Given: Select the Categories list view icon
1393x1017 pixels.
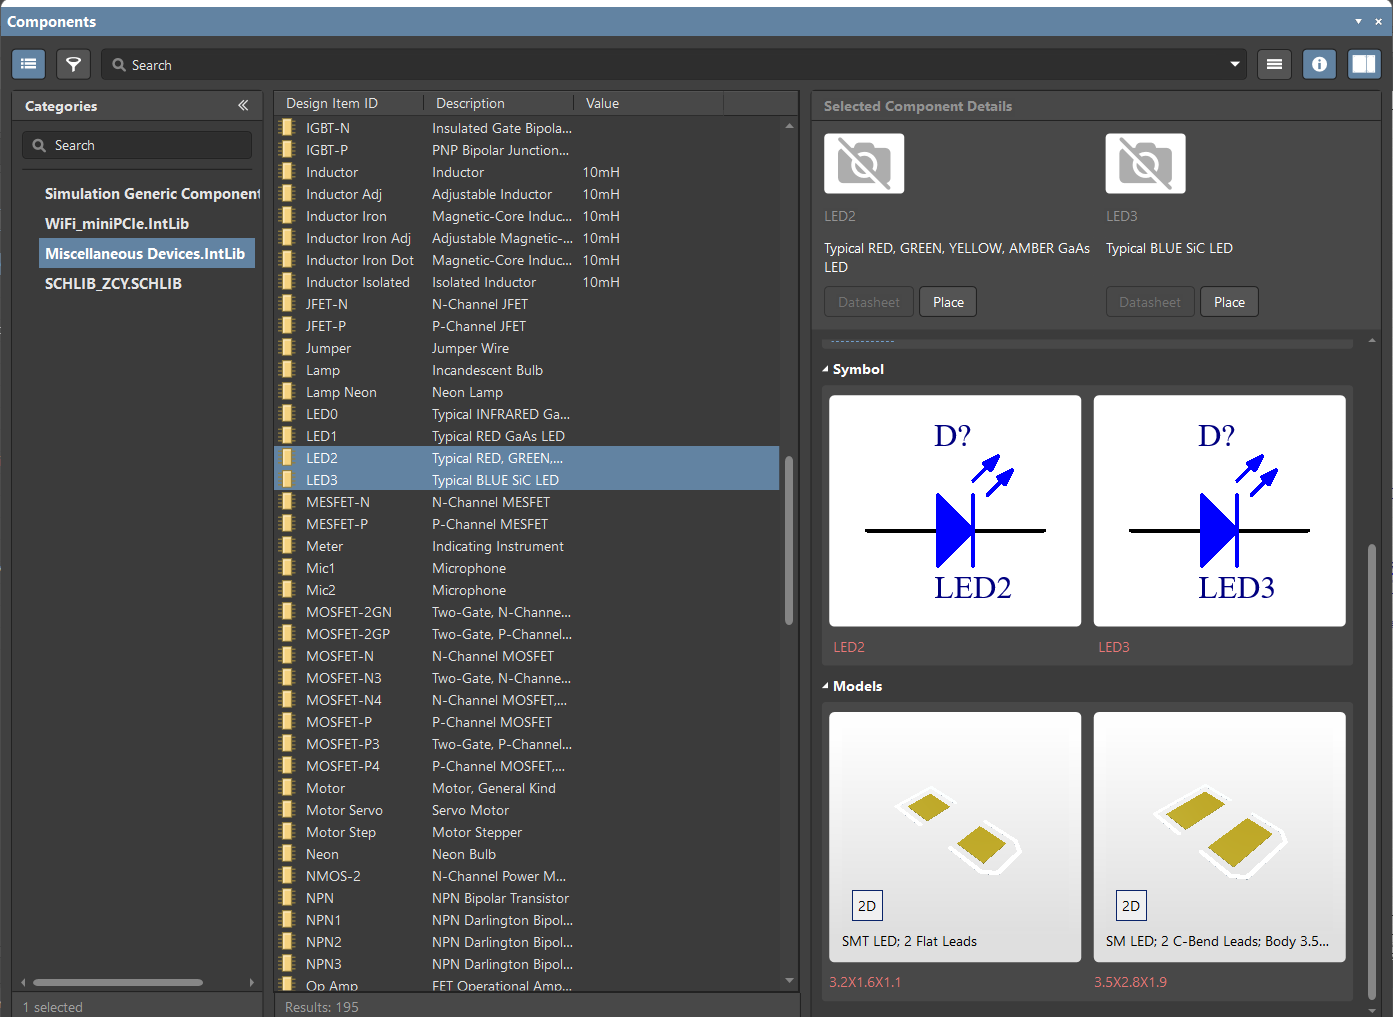Looking at the screenshot, I should [x=27, y=64].
